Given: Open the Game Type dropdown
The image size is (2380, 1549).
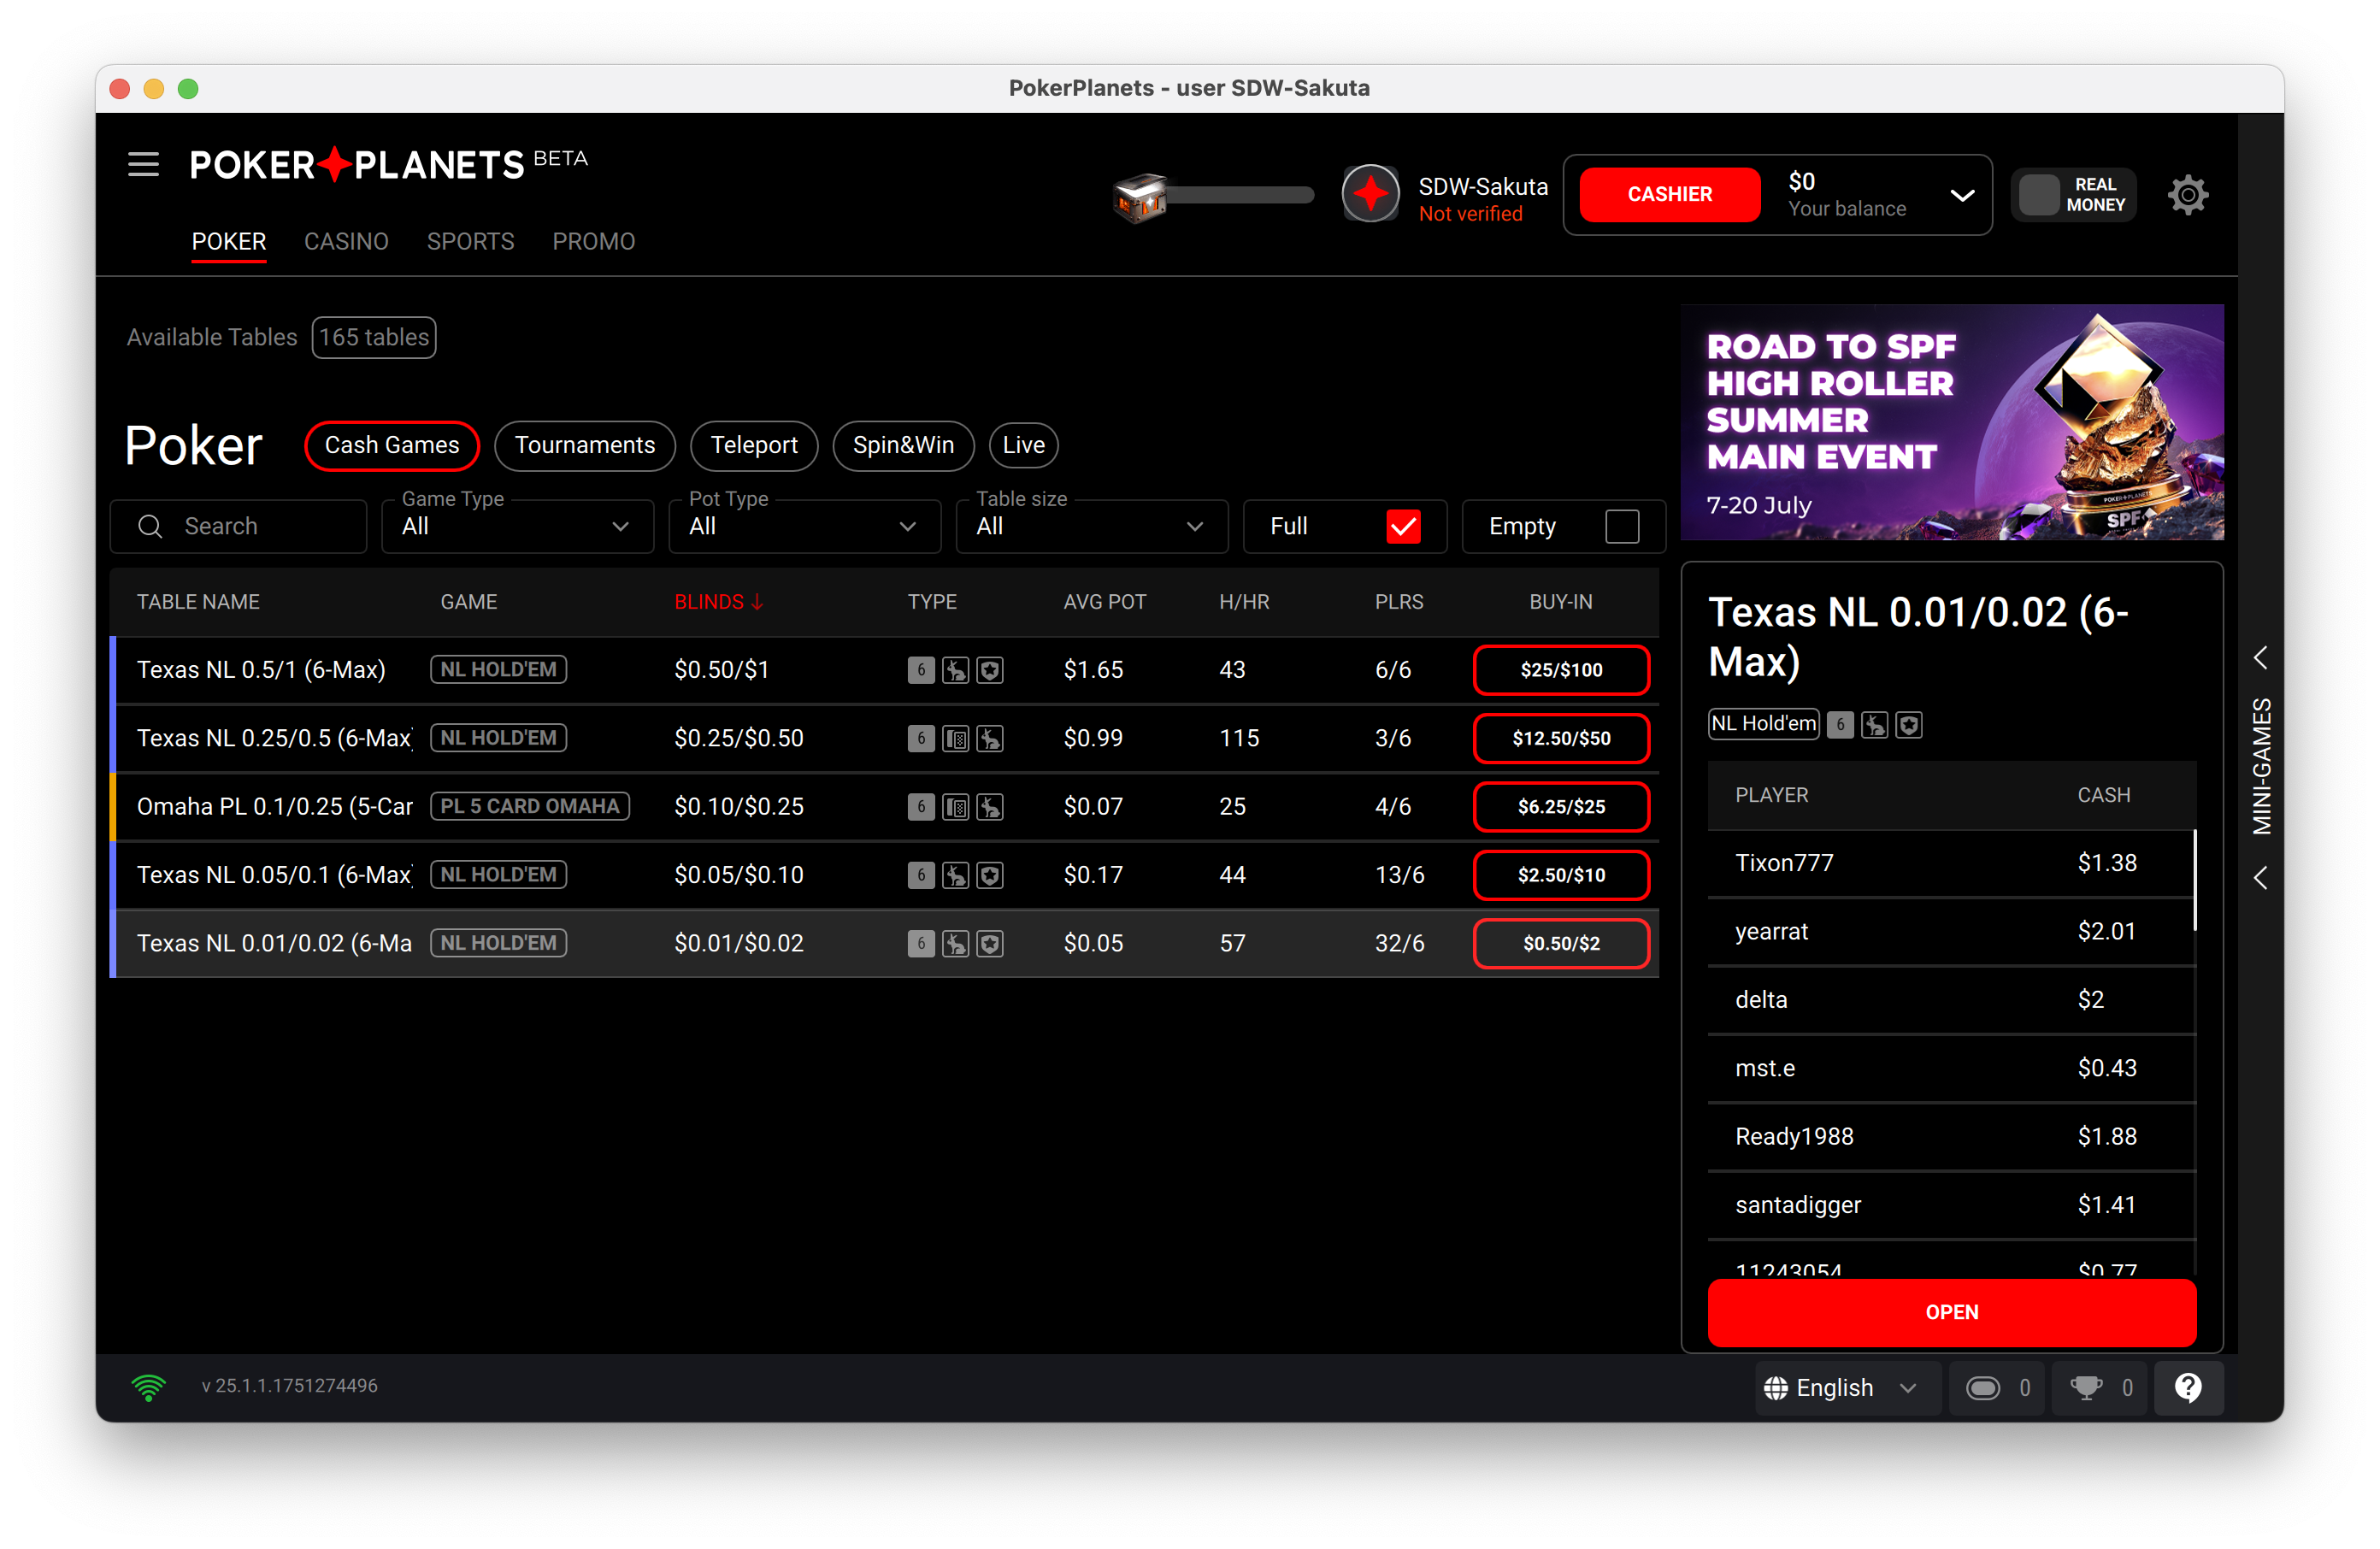Looking at the screenshot, I should (517, 526).
